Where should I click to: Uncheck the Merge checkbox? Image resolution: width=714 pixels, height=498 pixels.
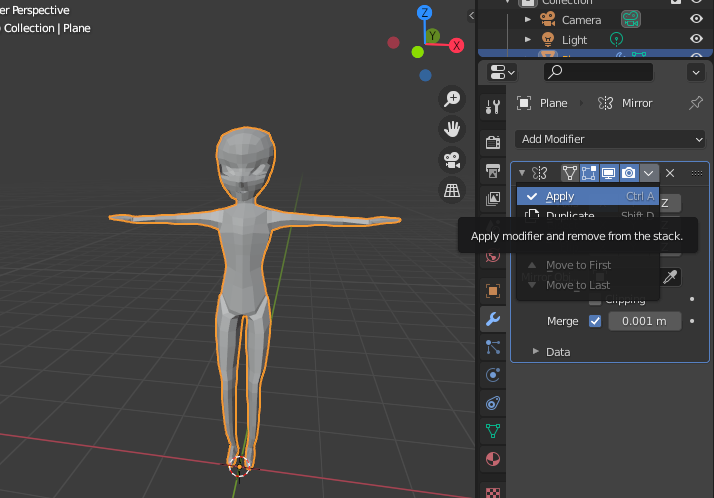pos(595,321)
